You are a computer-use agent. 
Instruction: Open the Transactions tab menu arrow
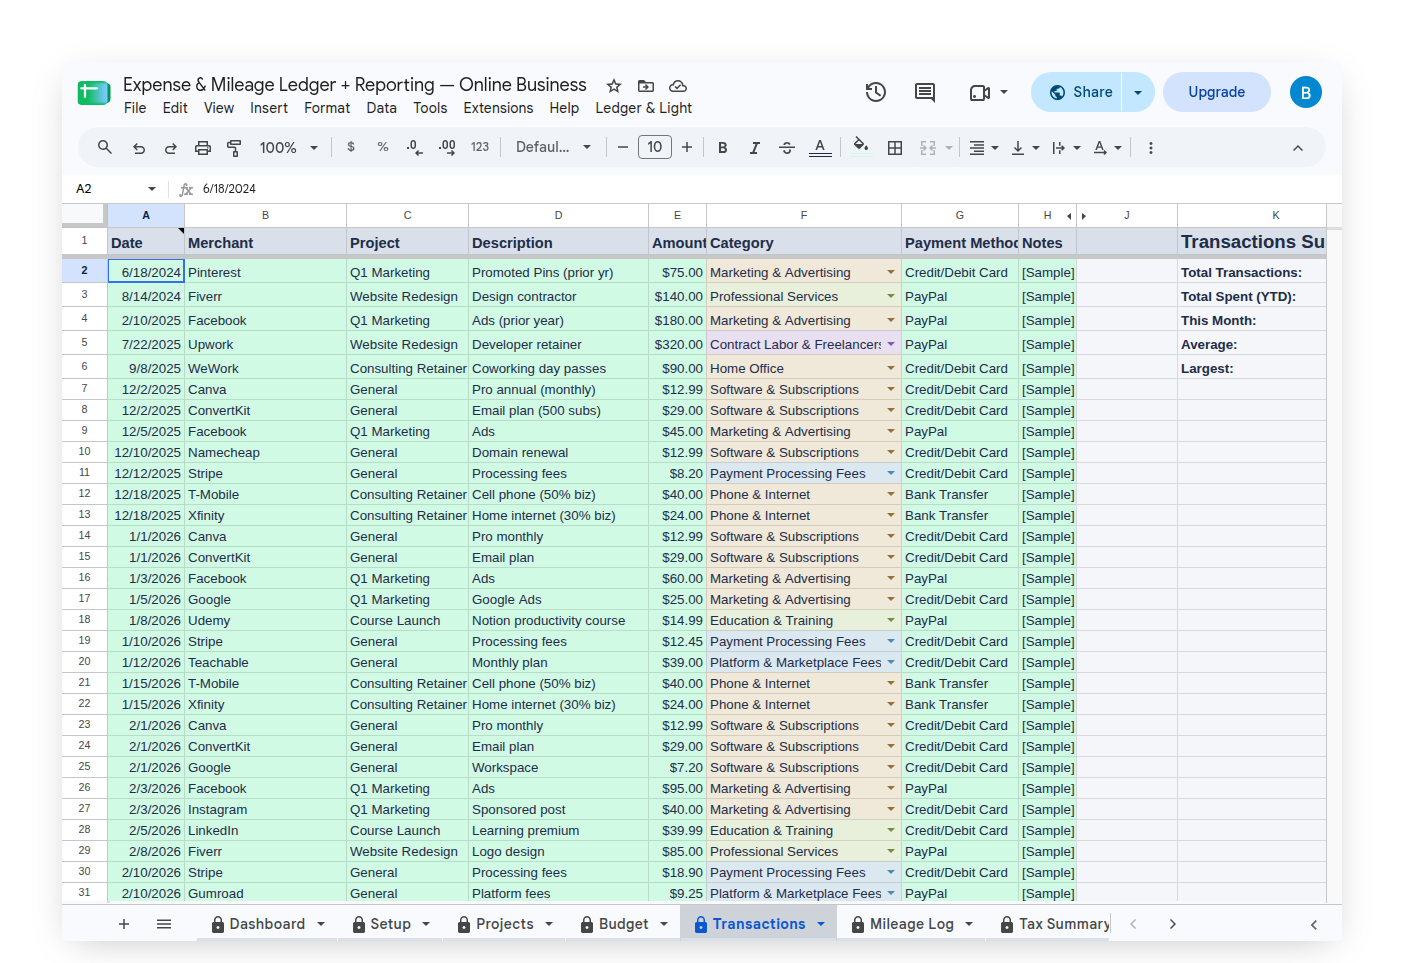(821, 924)
